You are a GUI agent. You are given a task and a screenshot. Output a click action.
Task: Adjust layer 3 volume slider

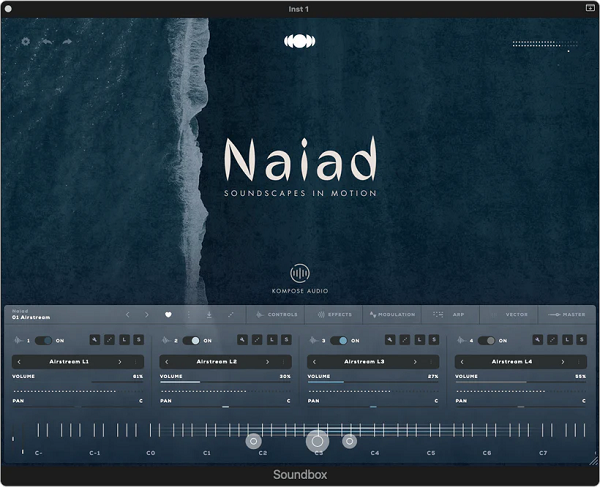[373, 382]
